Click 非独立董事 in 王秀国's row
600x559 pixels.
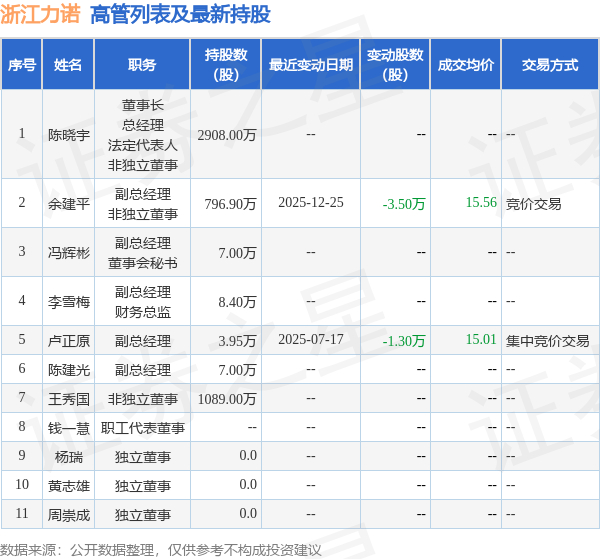142,399
